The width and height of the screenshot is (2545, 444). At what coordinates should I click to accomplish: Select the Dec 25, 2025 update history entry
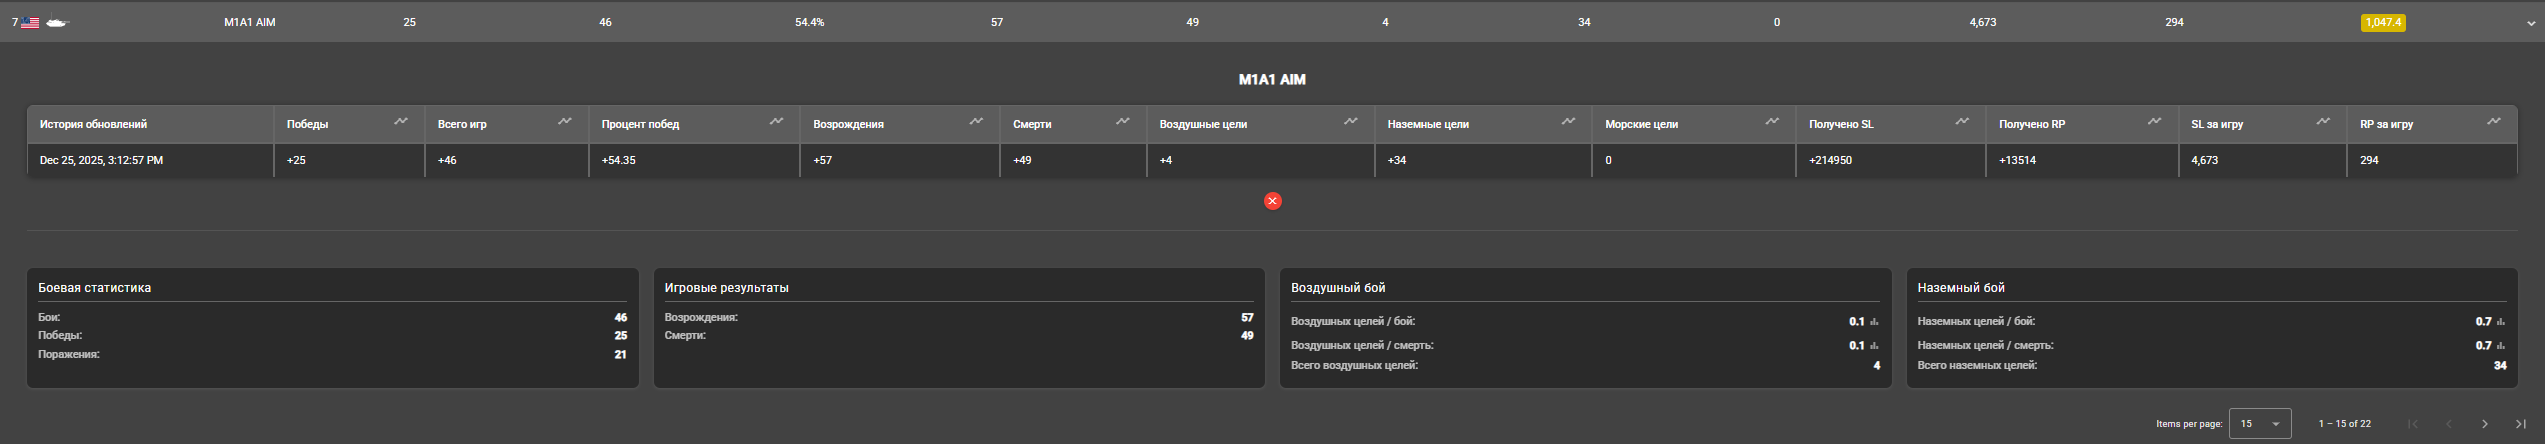pyautogui.click(x=101, y=160)
